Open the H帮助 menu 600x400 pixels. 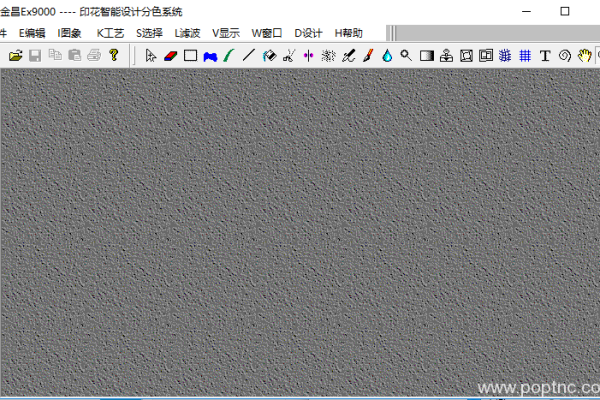tap(349, 33)
